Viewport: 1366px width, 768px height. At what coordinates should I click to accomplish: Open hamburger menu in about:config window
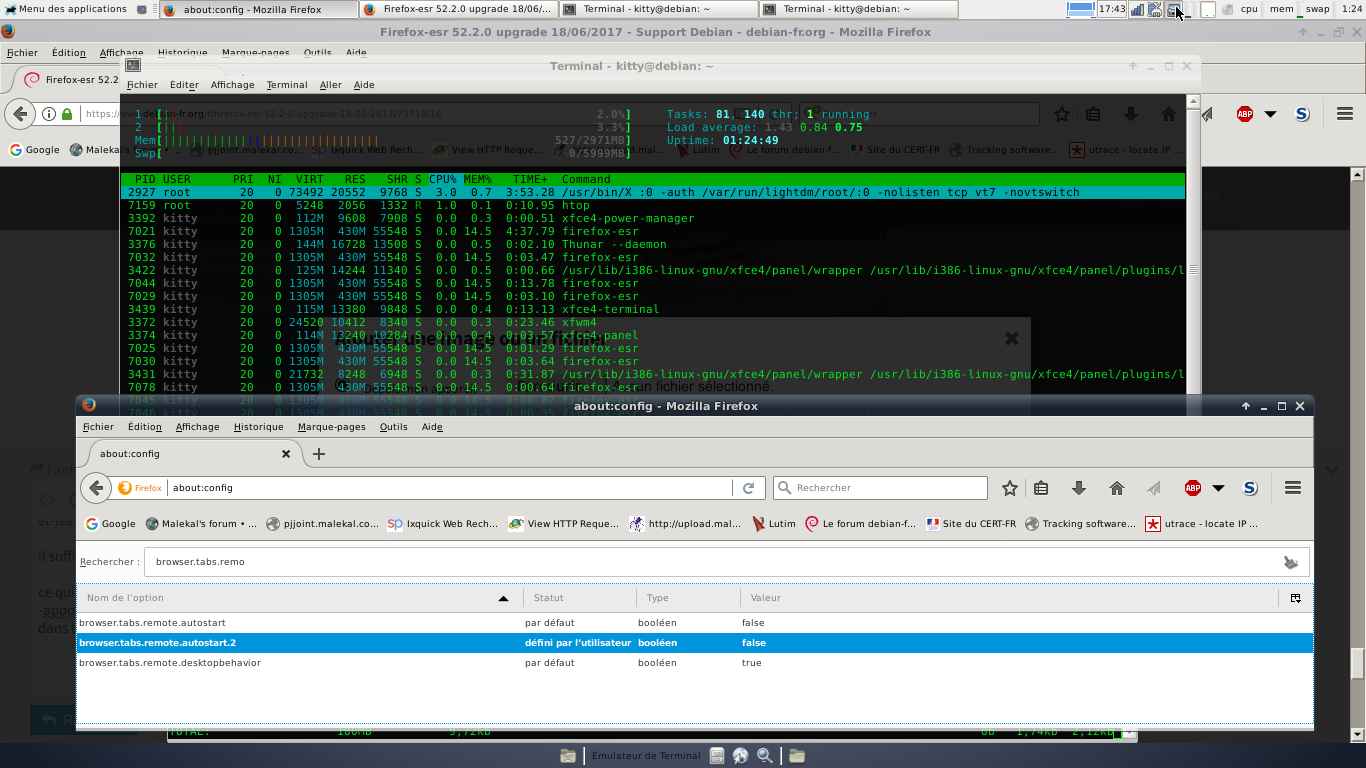(x=1293, y=488)
